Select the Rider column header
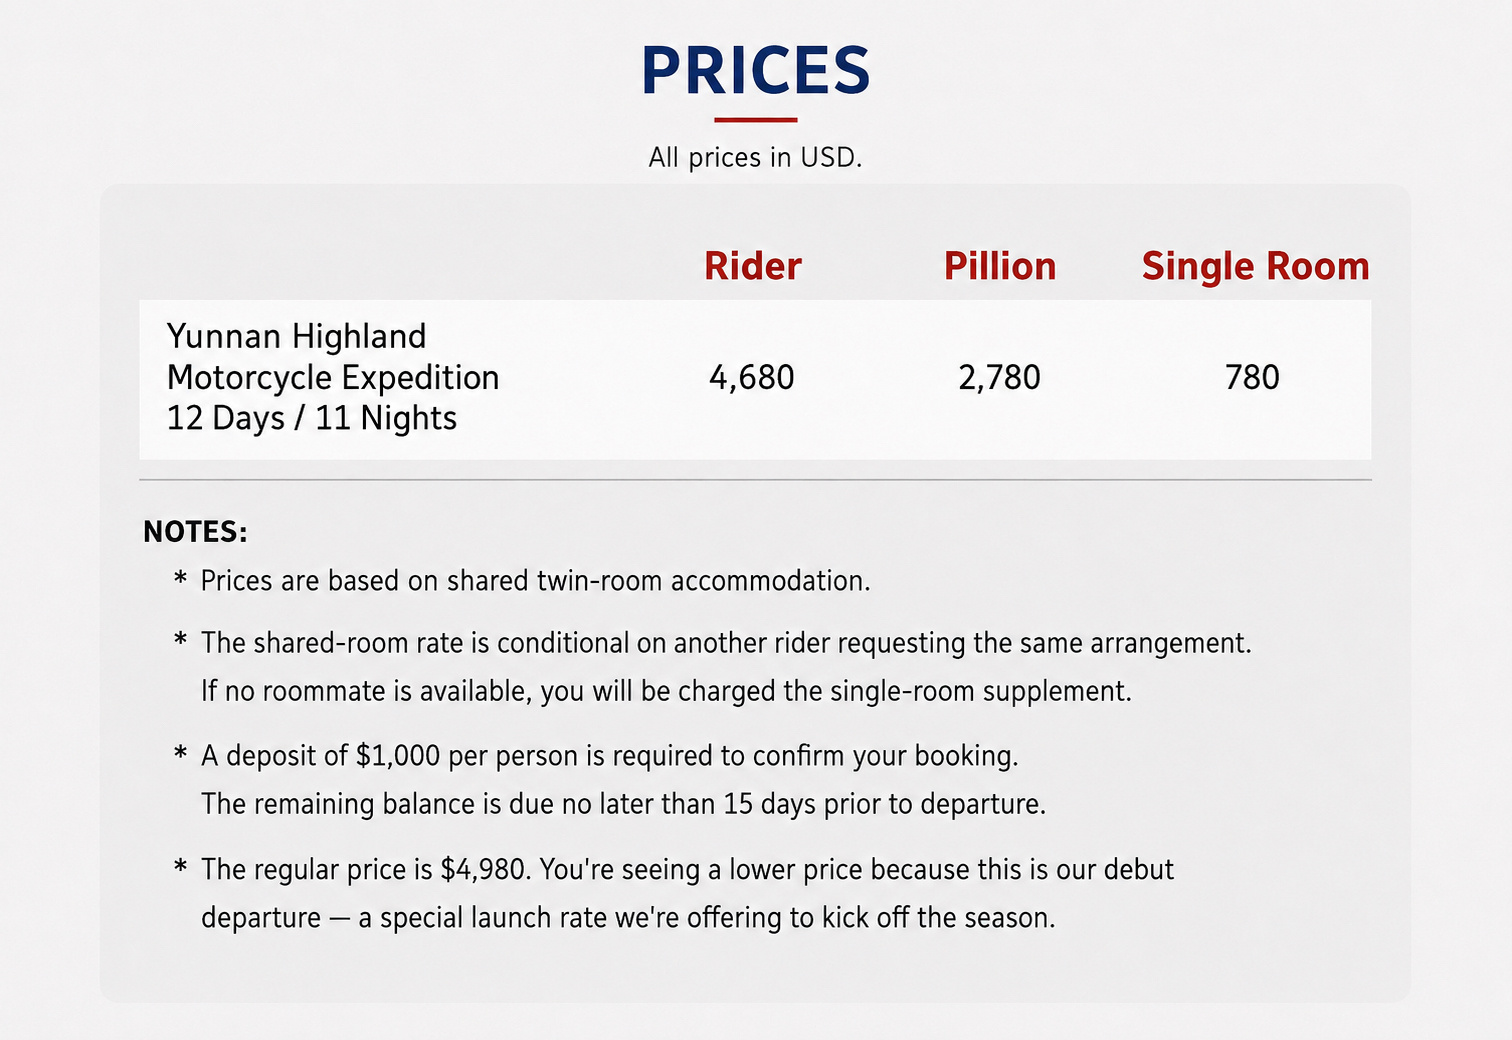This screenshot has width=1512, height=1040. click(x=753, y=266)
